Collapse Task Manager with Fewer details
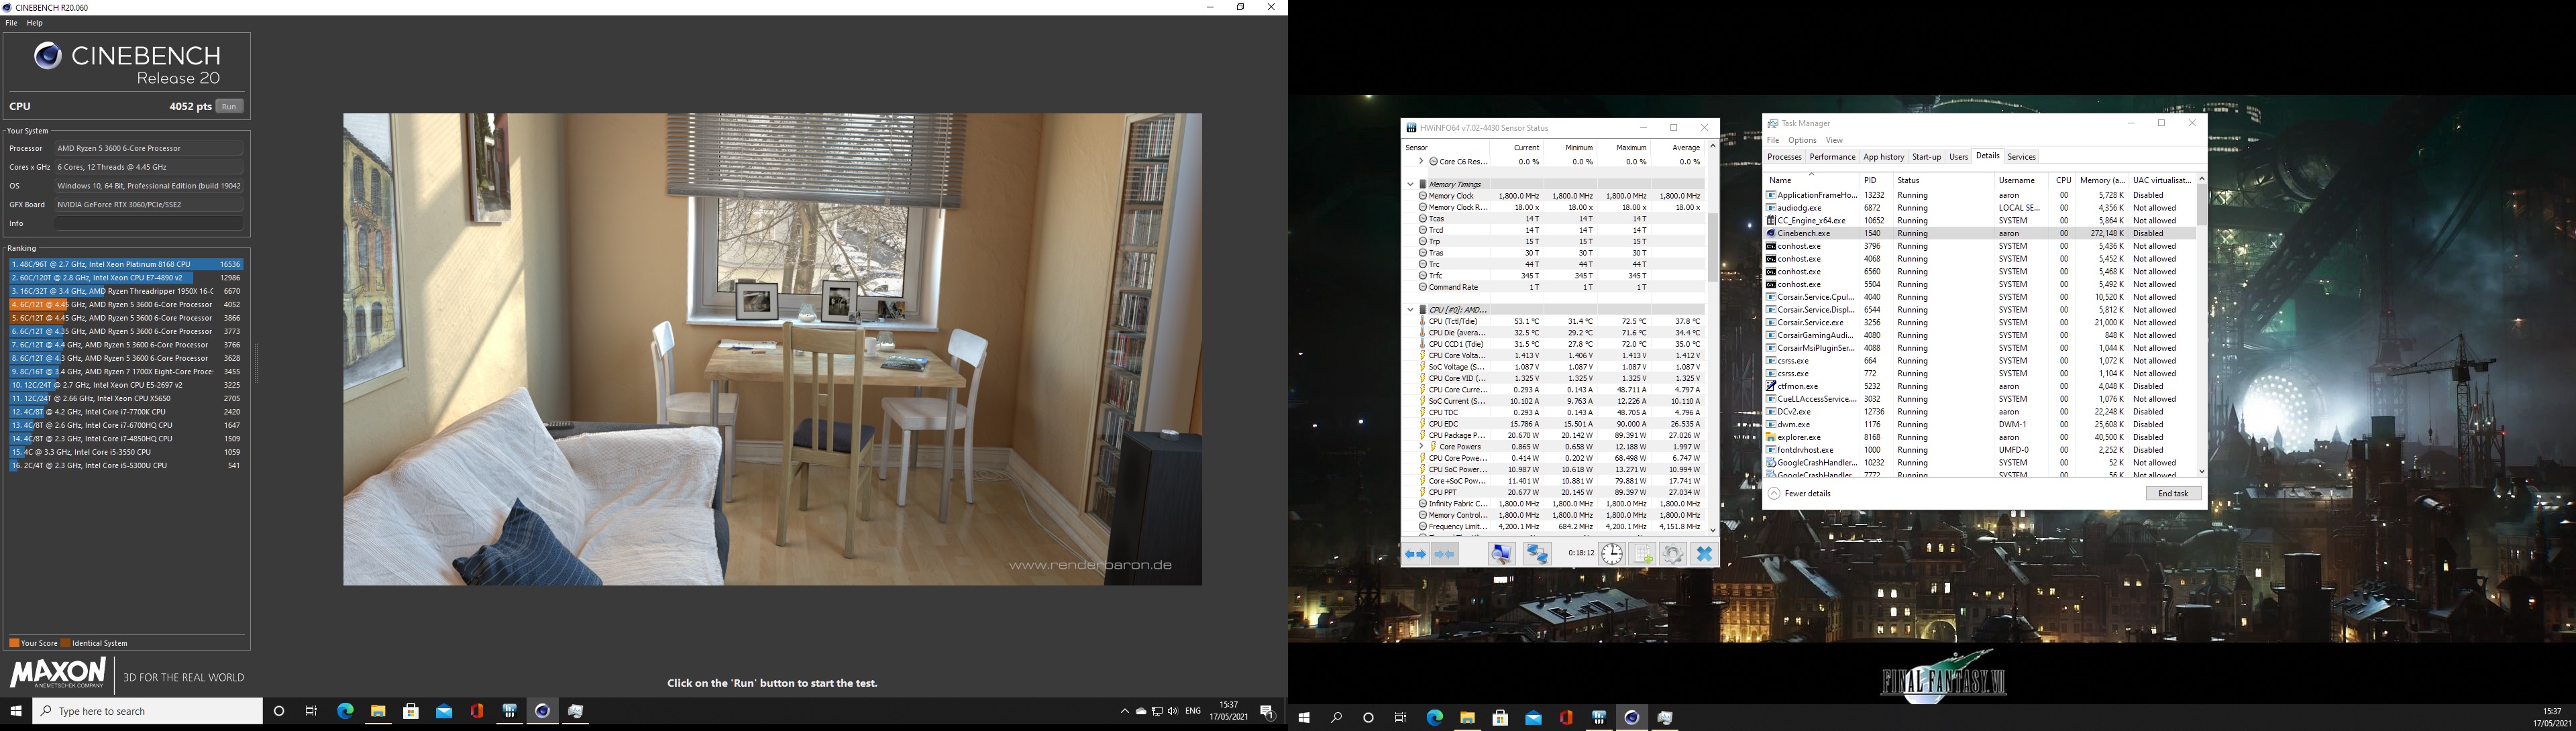 tap(1799, 494)
